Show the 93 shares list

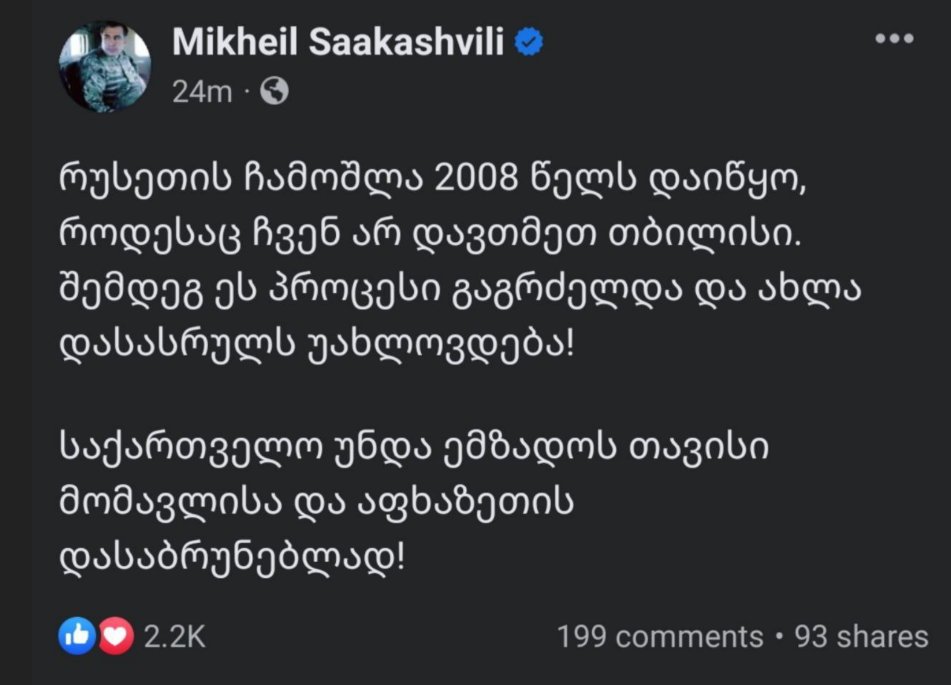[x=861, y=637]
